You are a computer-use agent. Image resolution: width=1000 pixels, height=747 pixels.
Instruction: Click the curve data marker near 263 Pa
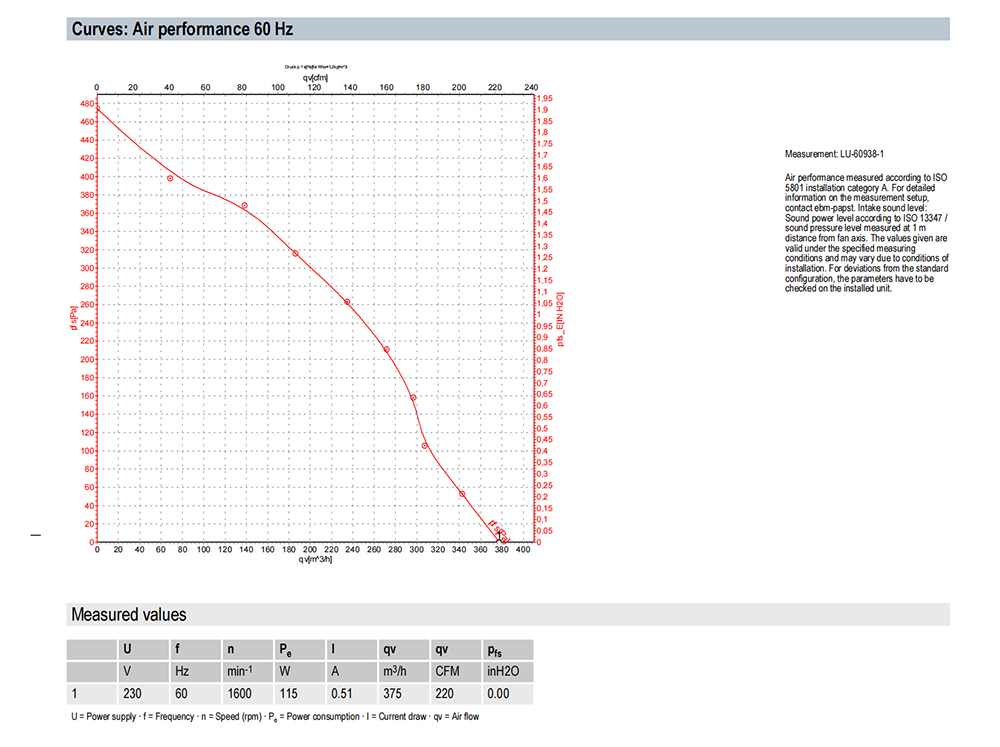coord(347,302)
